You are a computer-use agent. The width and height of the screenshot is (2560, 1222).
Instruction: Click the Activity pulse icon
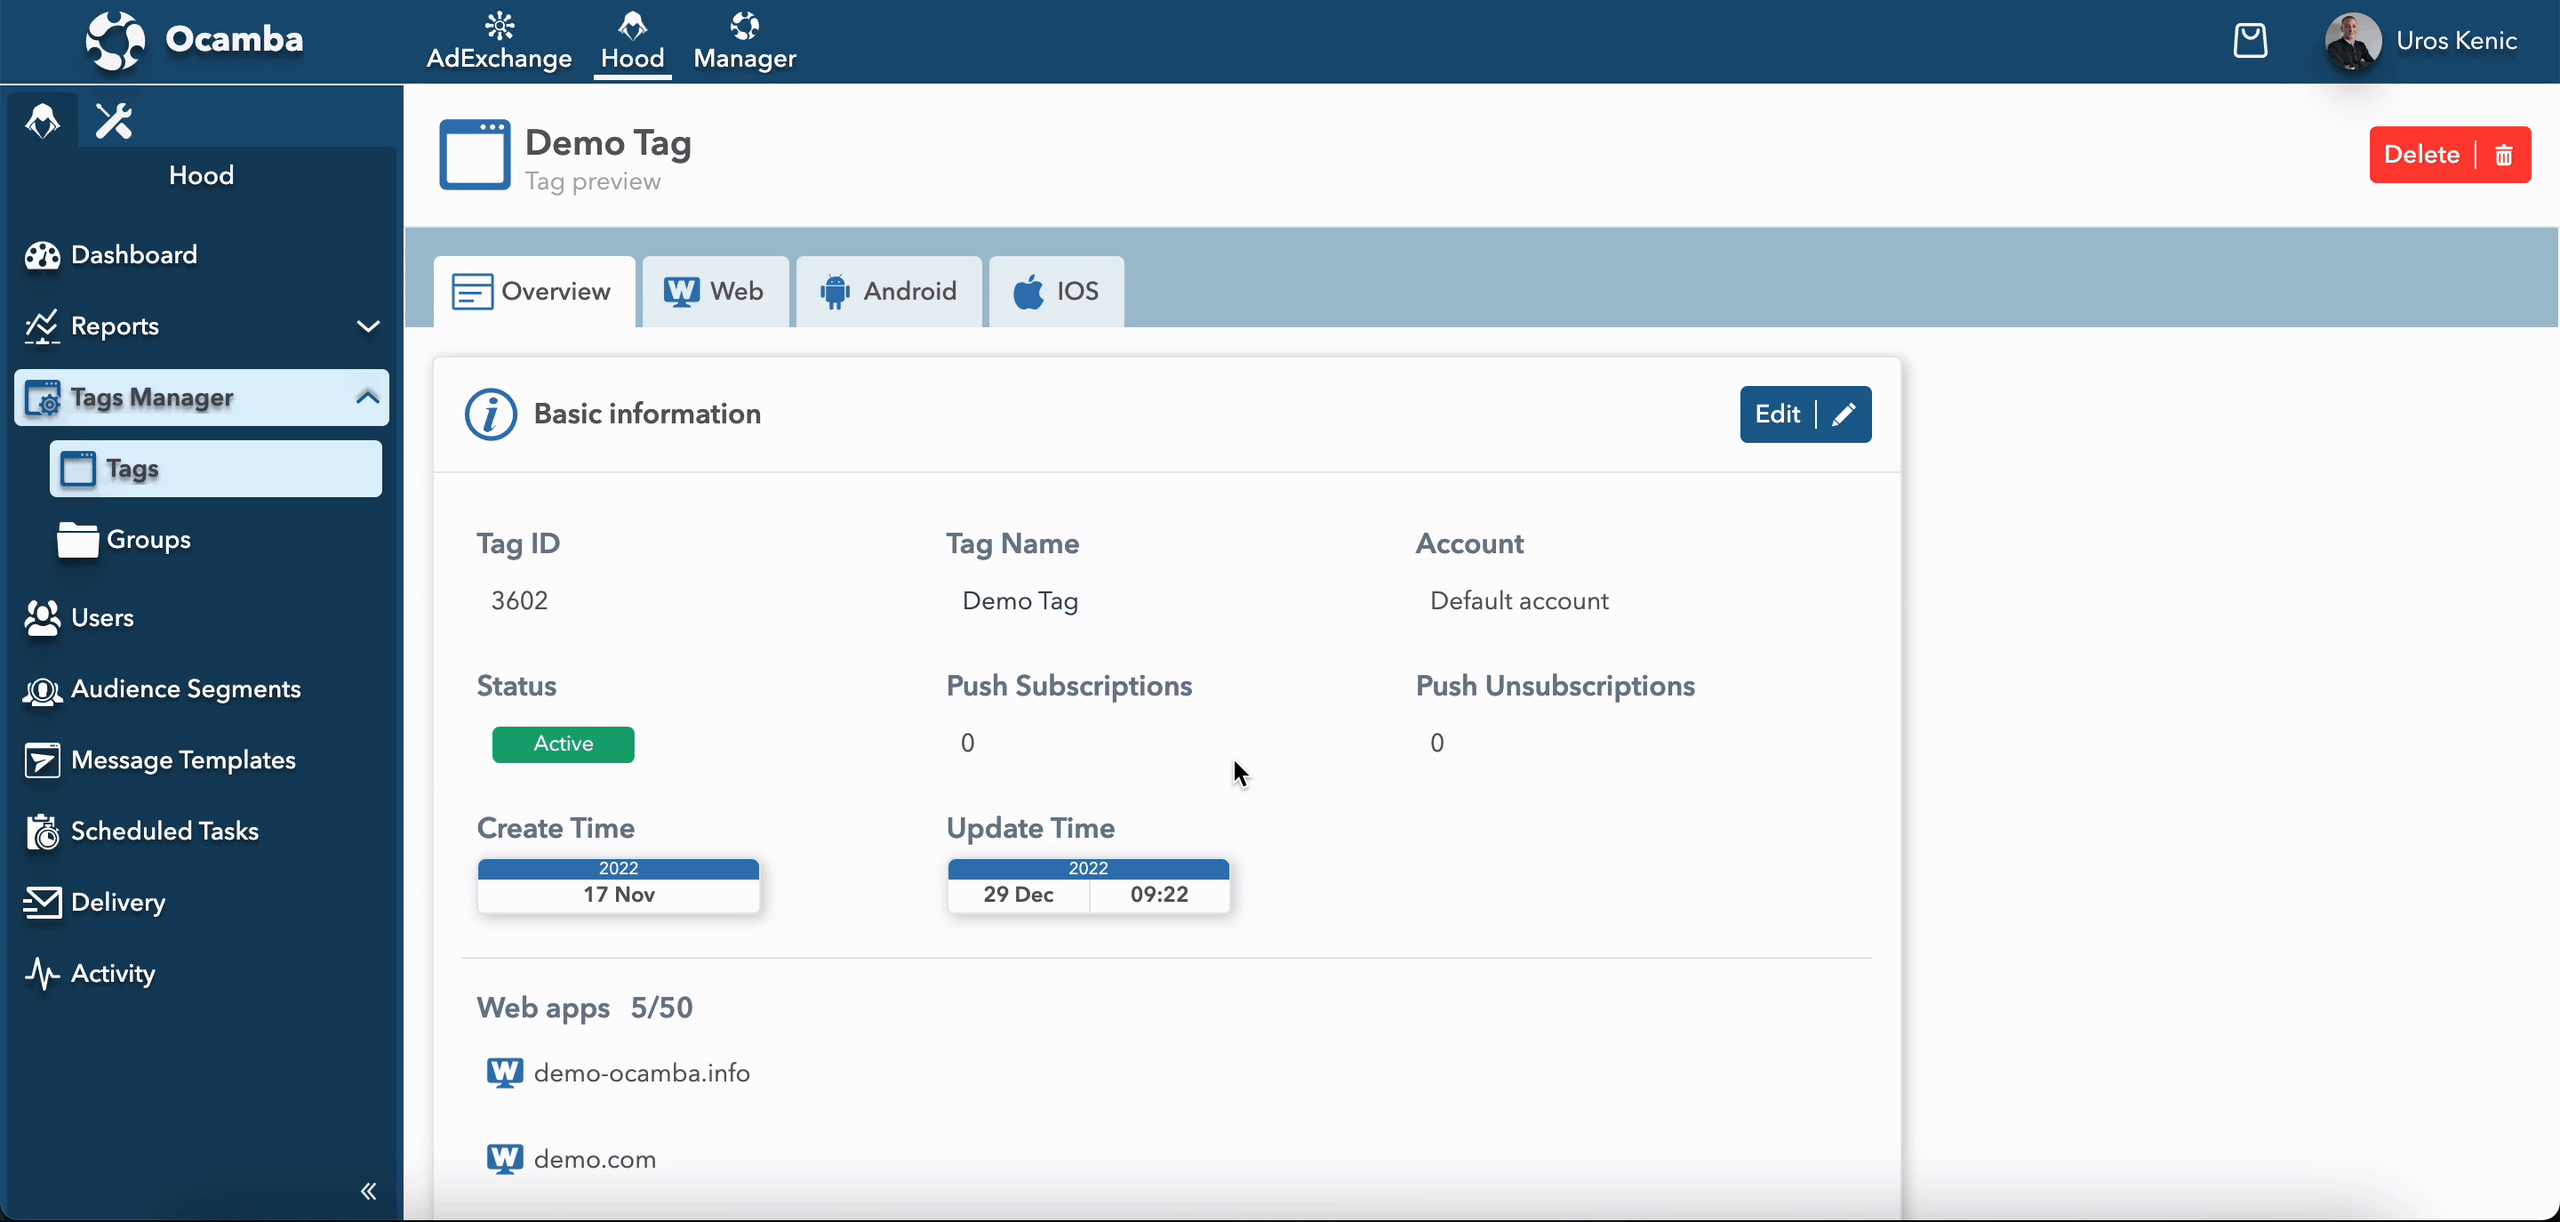[42, 974]
